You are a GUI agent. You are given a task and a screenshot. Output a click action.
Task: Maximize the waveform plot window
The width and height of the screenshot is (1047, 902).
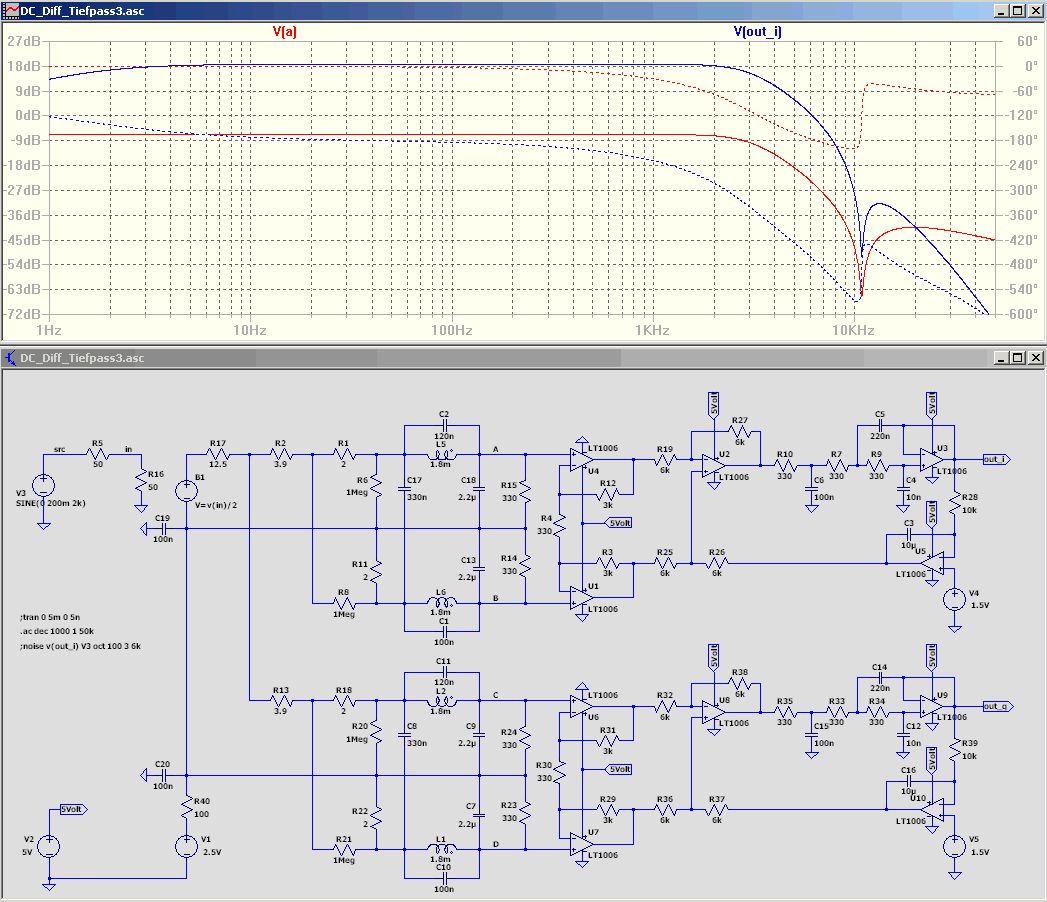point(1018,10)
